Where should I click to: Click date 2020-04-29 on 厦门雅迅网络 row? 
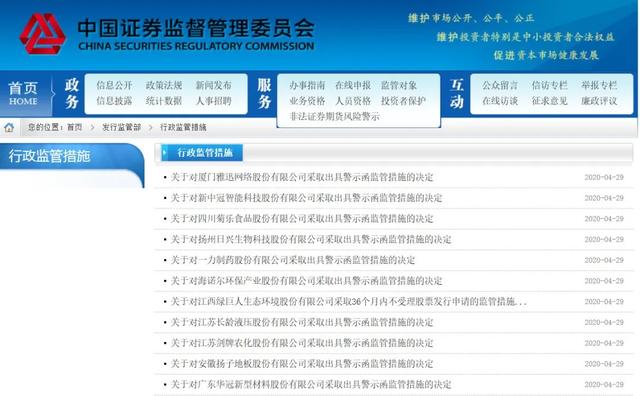[604, 177]
